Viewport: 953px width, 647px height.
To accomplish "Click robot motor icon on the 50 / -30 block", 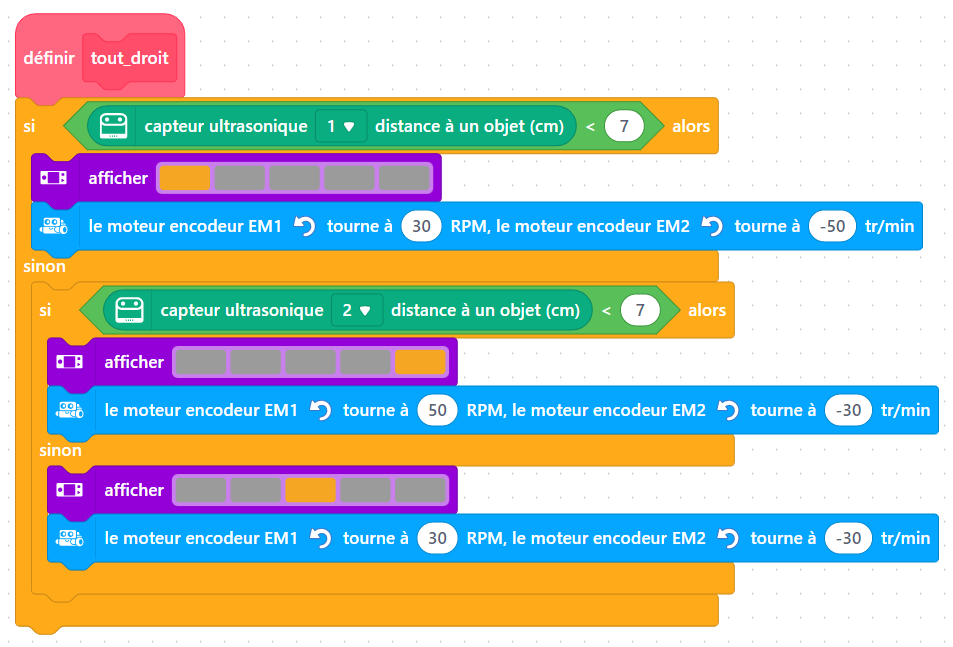I will [x=69, y=410].
